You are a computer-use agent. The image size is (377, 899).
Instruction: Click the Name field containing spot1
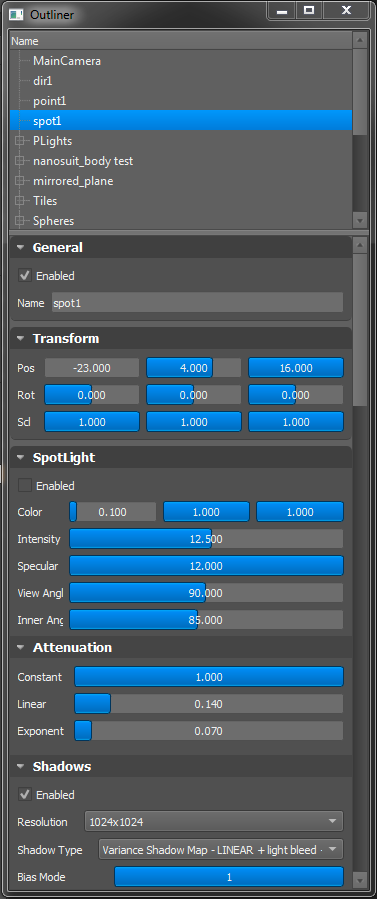click(197, 303)
